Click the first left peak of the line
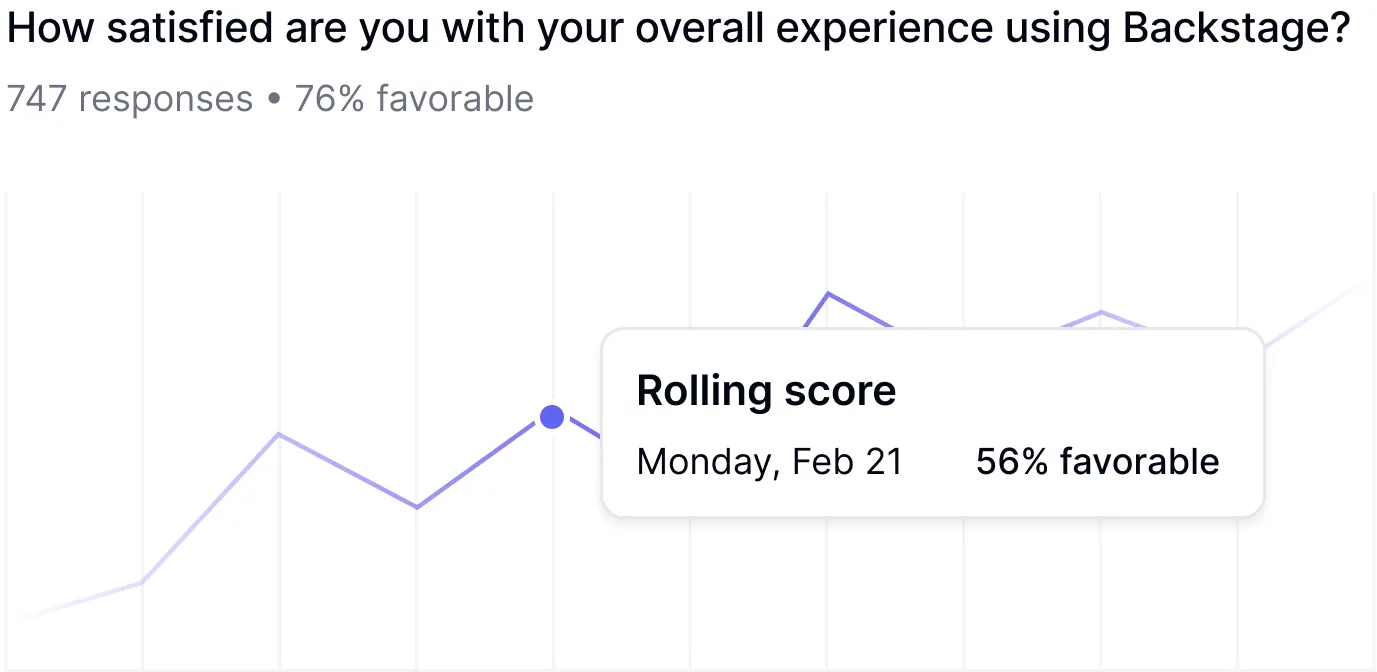Image resolution: width=1377 pixels, height=672 pixels. click(279, 434)
